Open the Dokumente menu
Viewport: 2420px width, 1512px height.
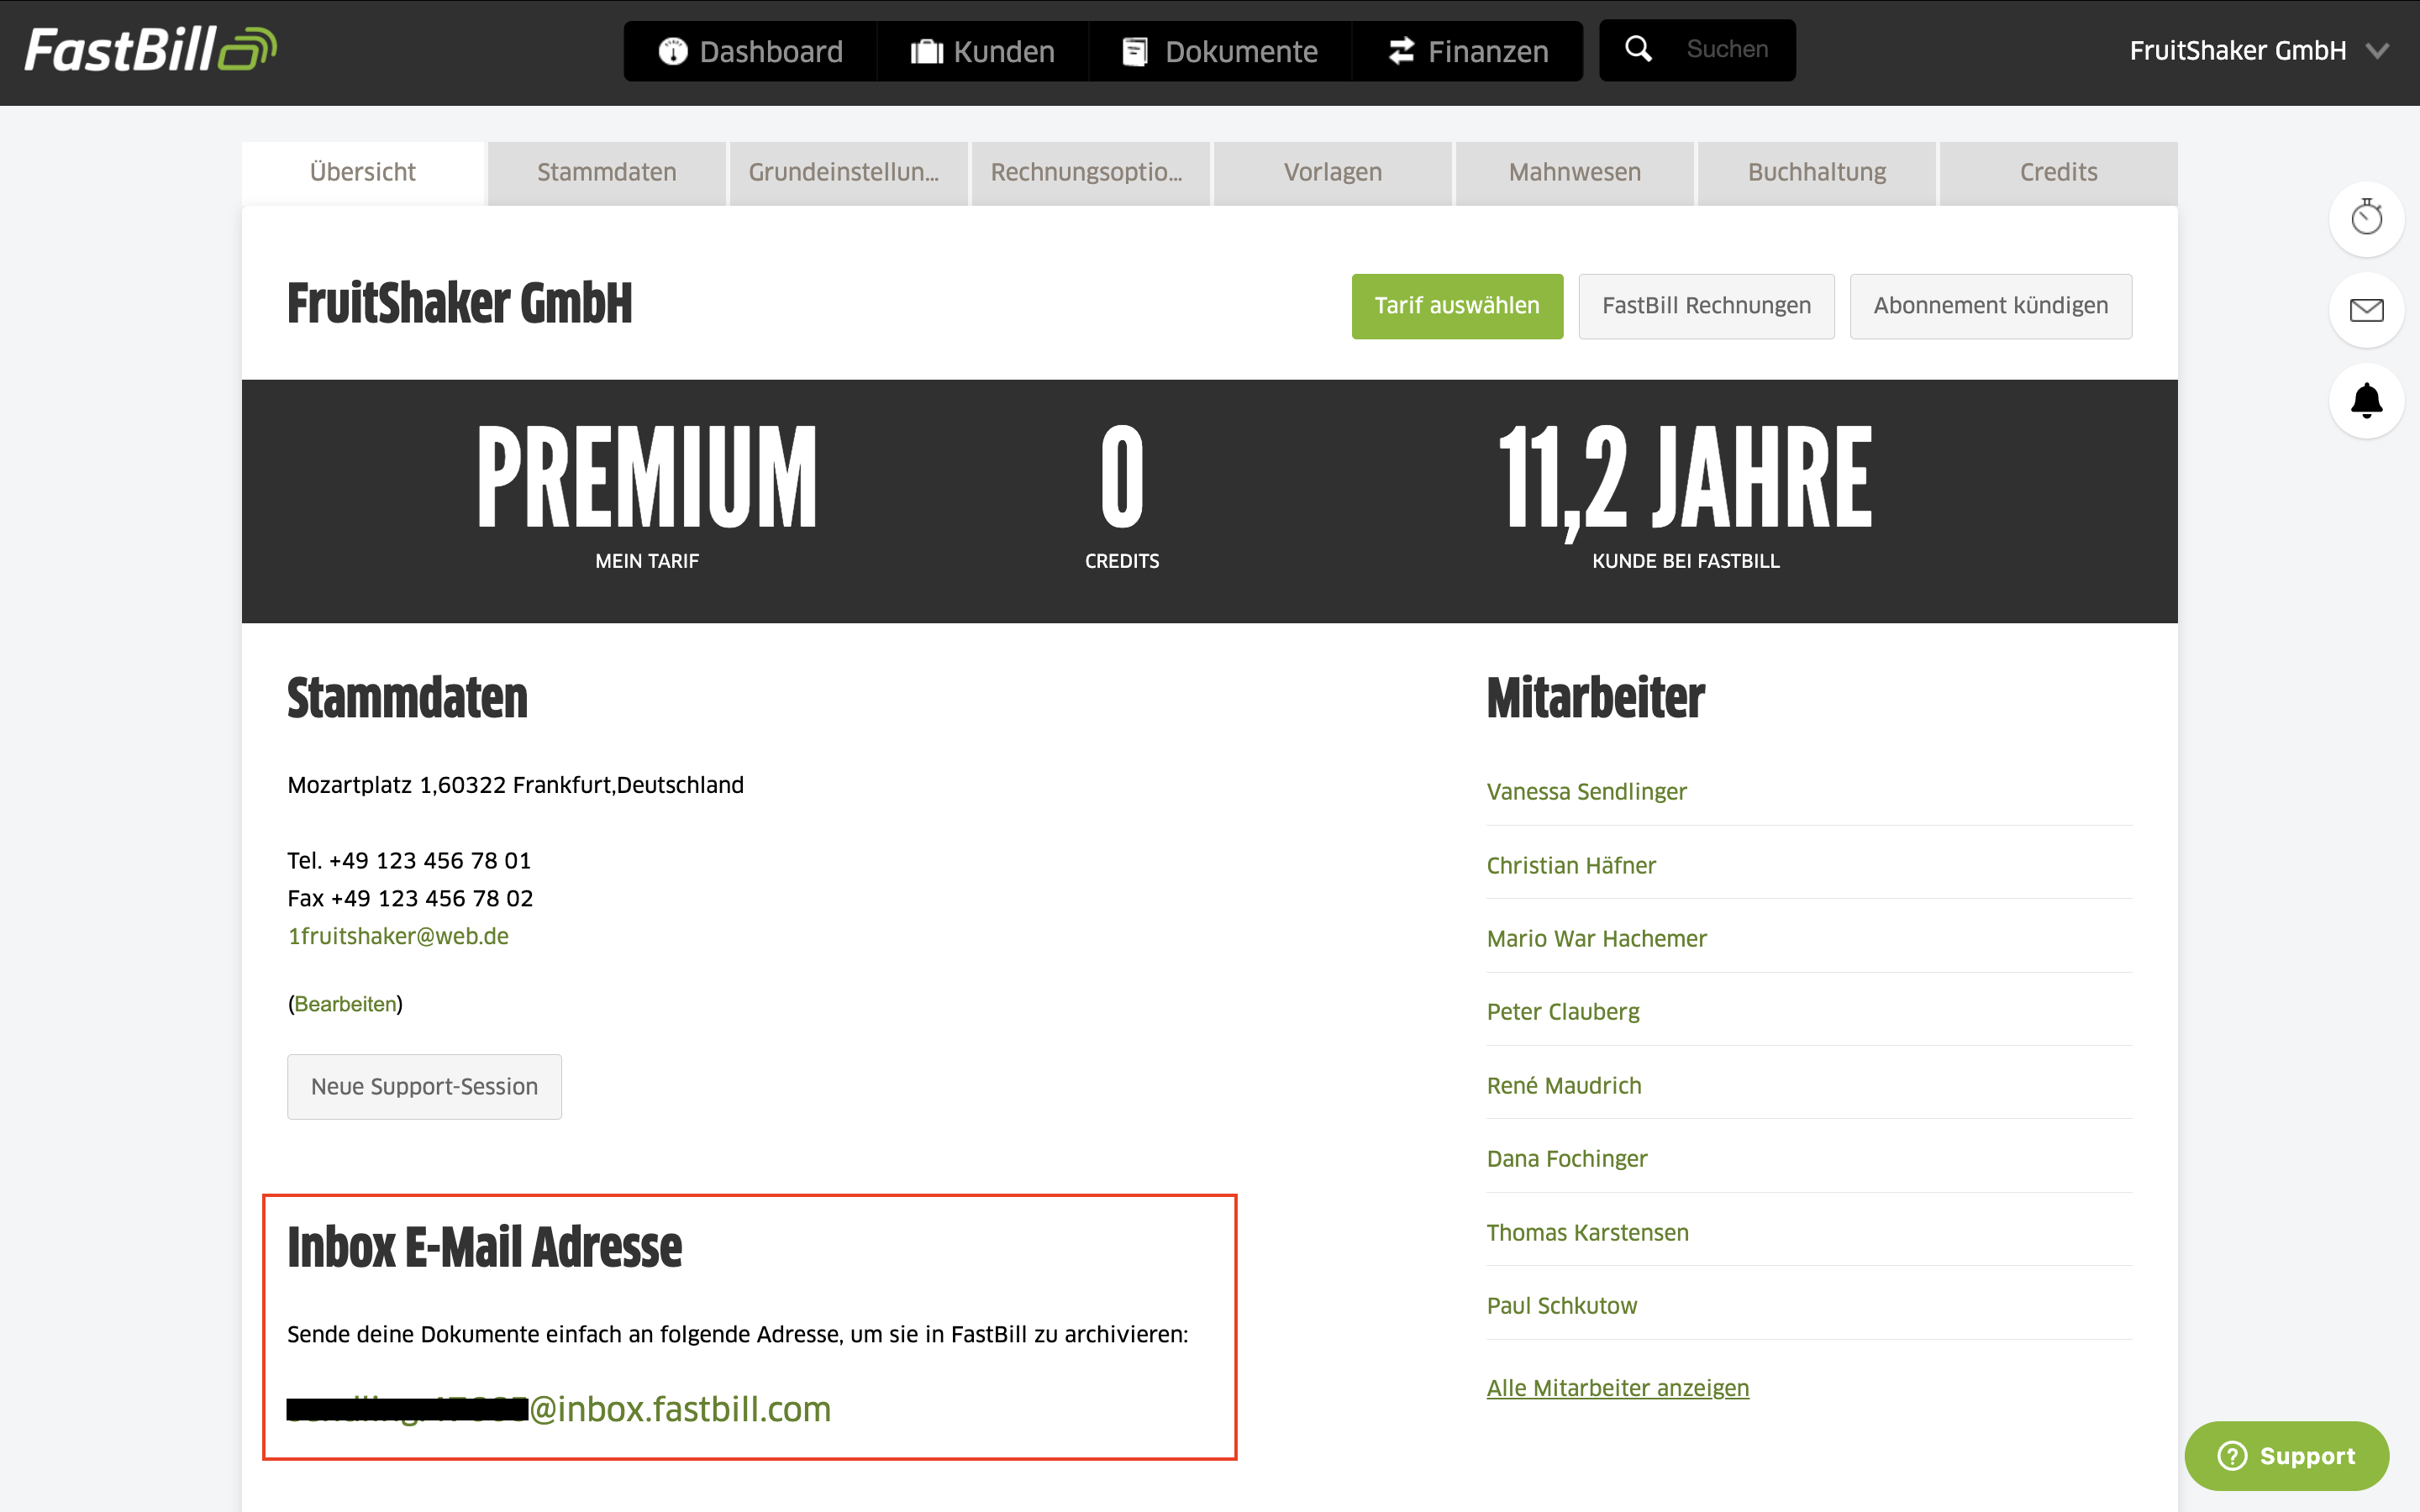click(1220, 51)
